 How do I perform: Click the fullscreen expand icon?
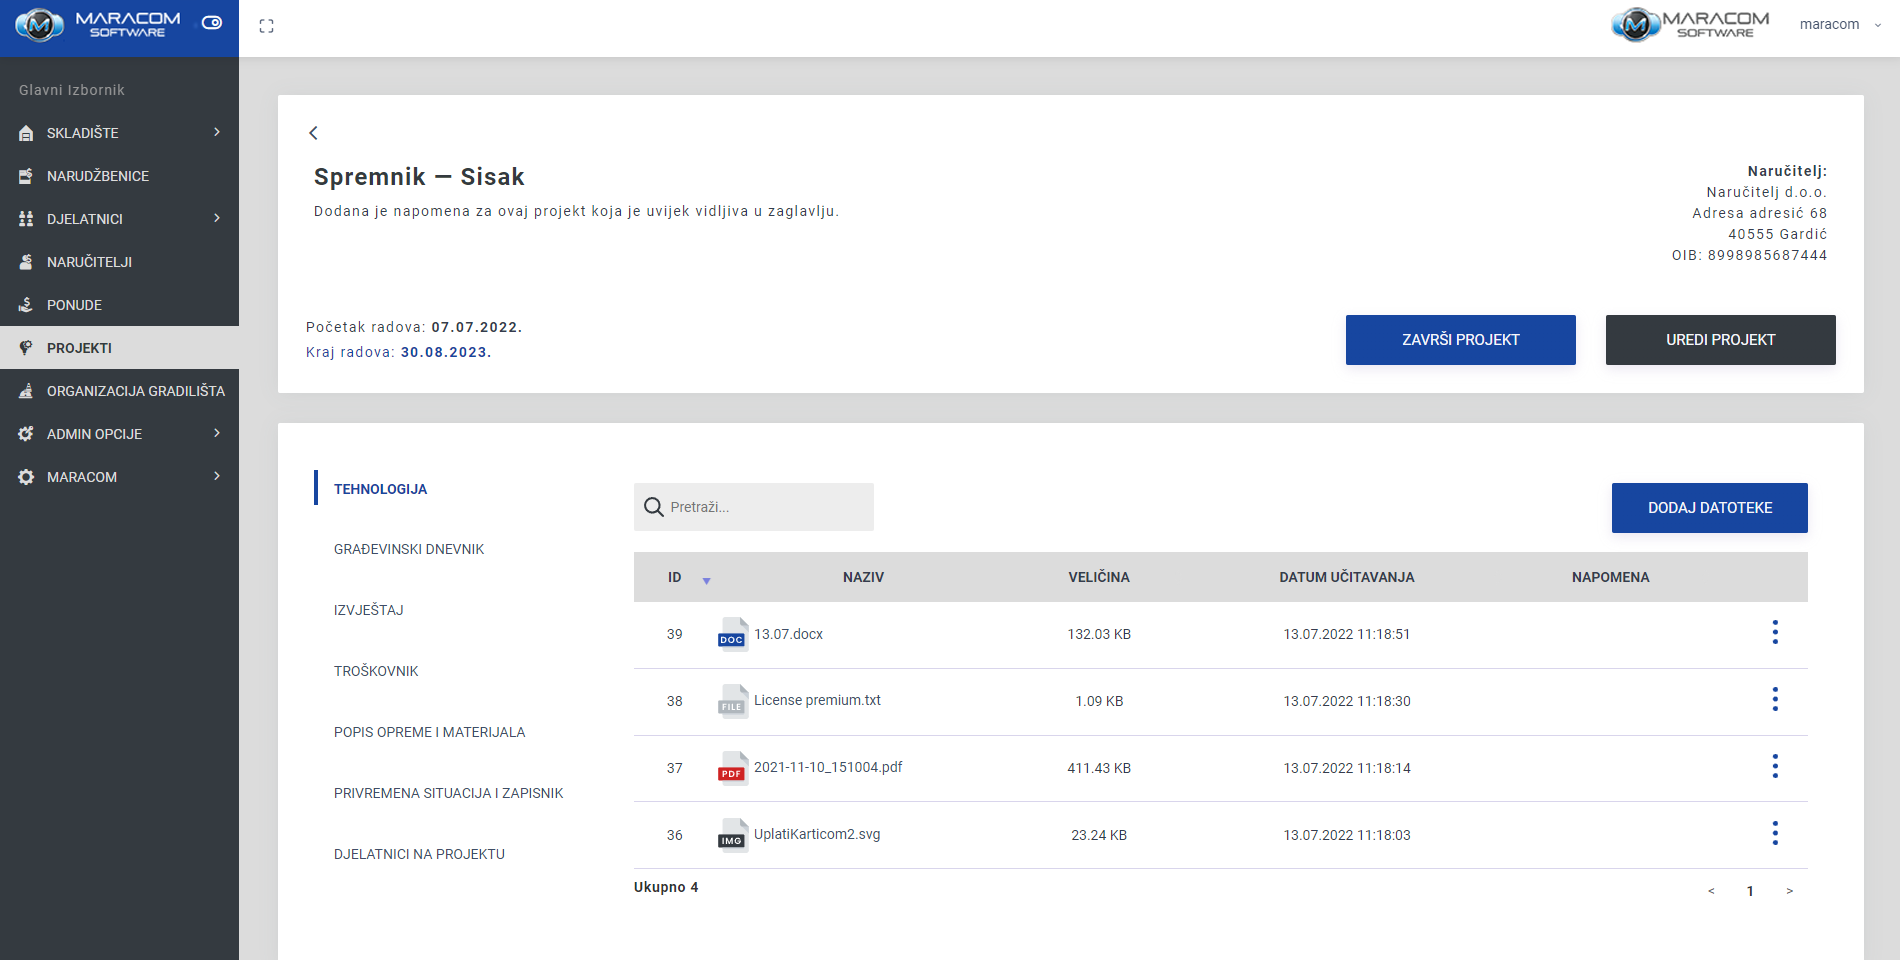(x=266, y=26)
